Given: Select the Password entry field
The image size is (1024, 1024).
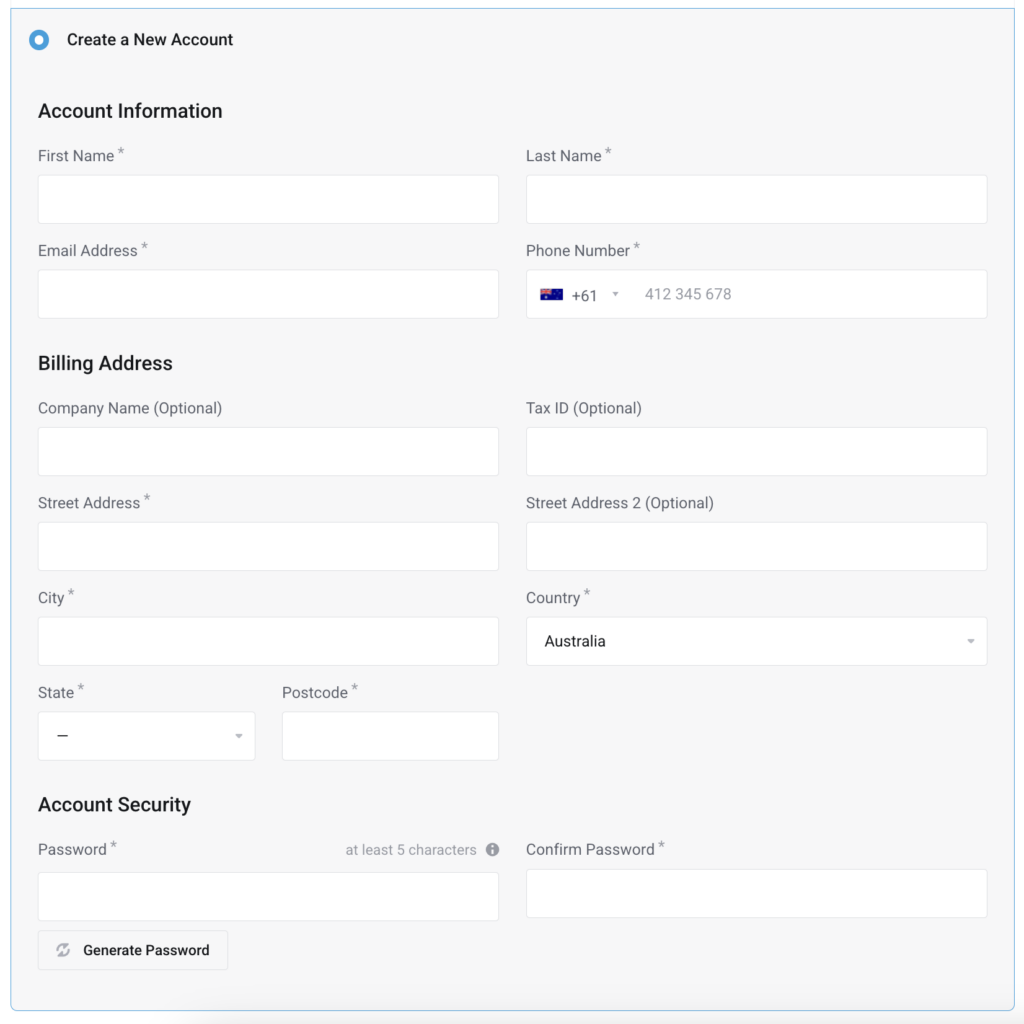Looking at the screenshot, I should (268, 897).
